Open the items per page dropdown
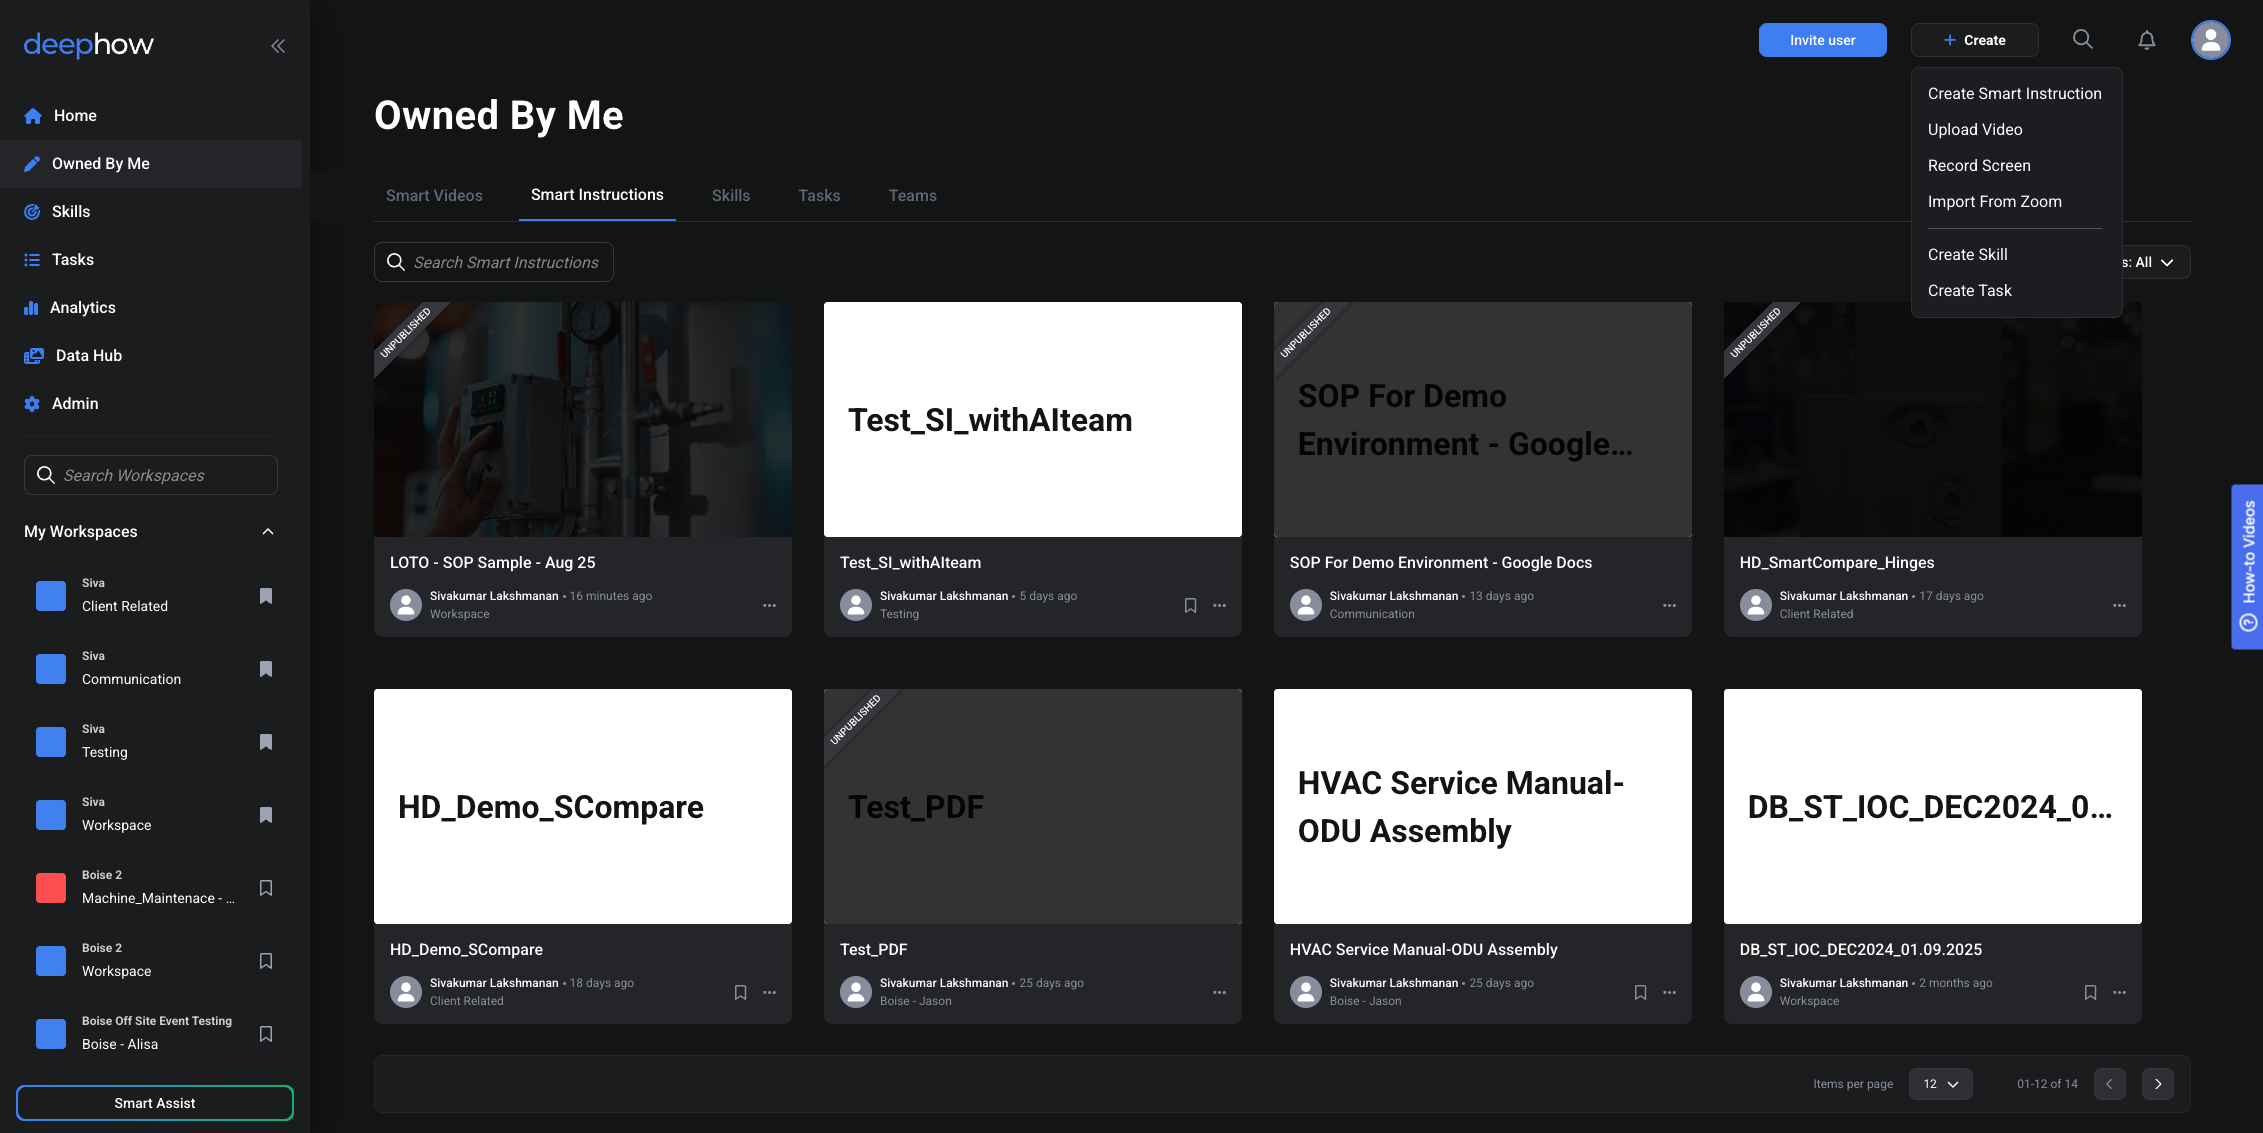Screen dimensions: 2263x1133 (x=1940, y=1084)
